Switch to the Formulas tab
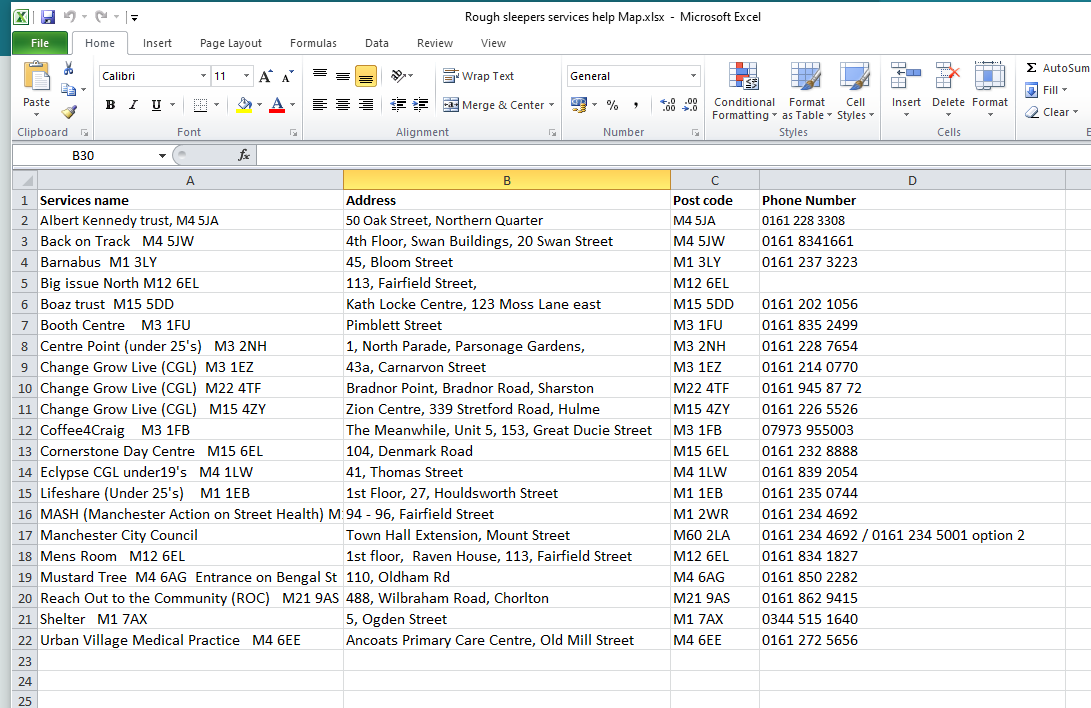 coord(313,43)
